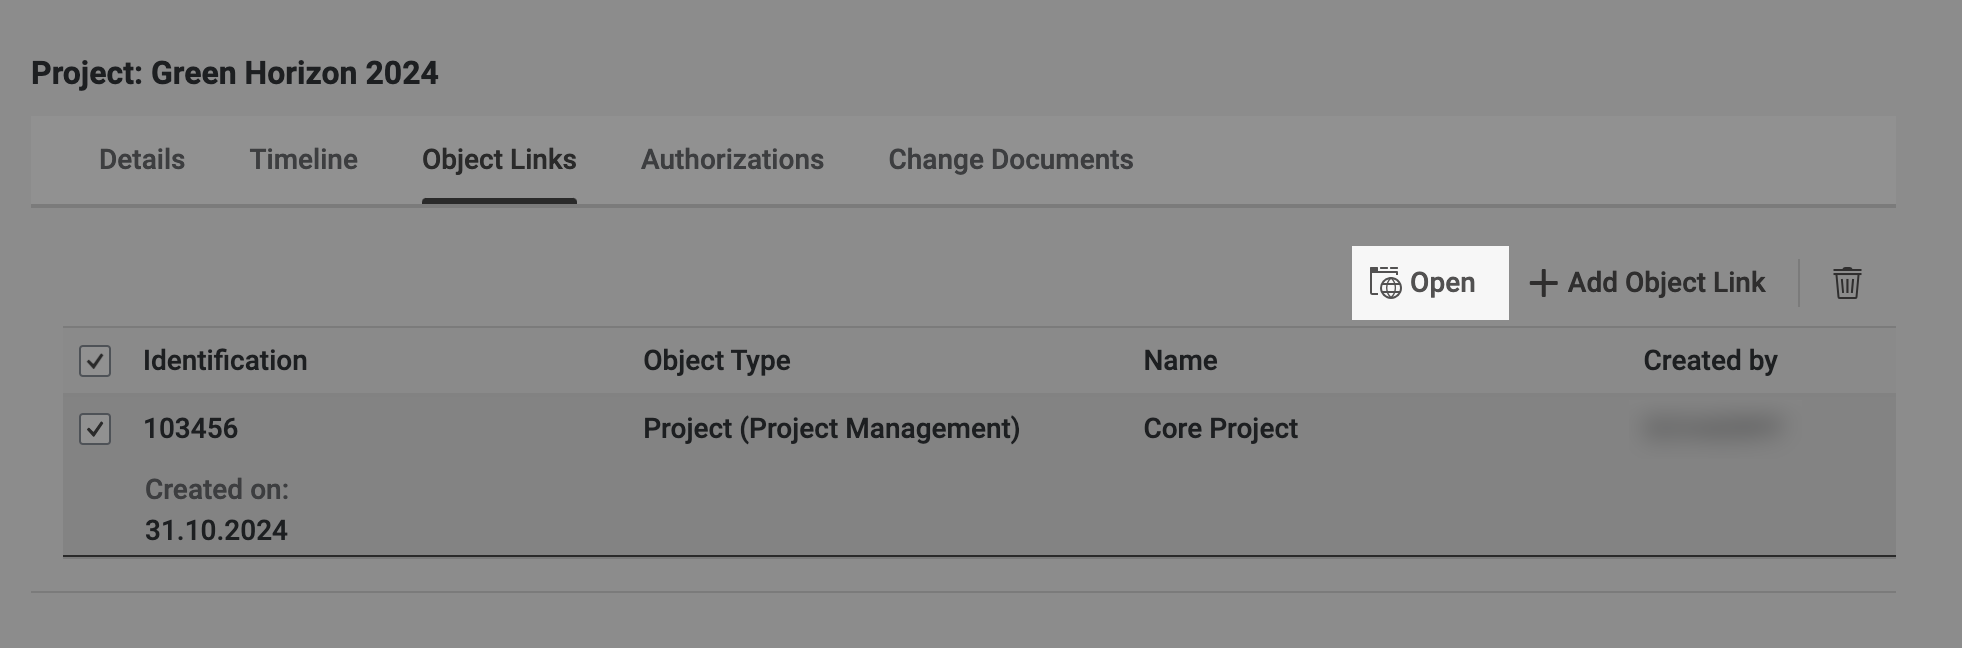Sort by the Identification column header
The height and width of the screenshot is (648, 1962).
tap(225, 361)
